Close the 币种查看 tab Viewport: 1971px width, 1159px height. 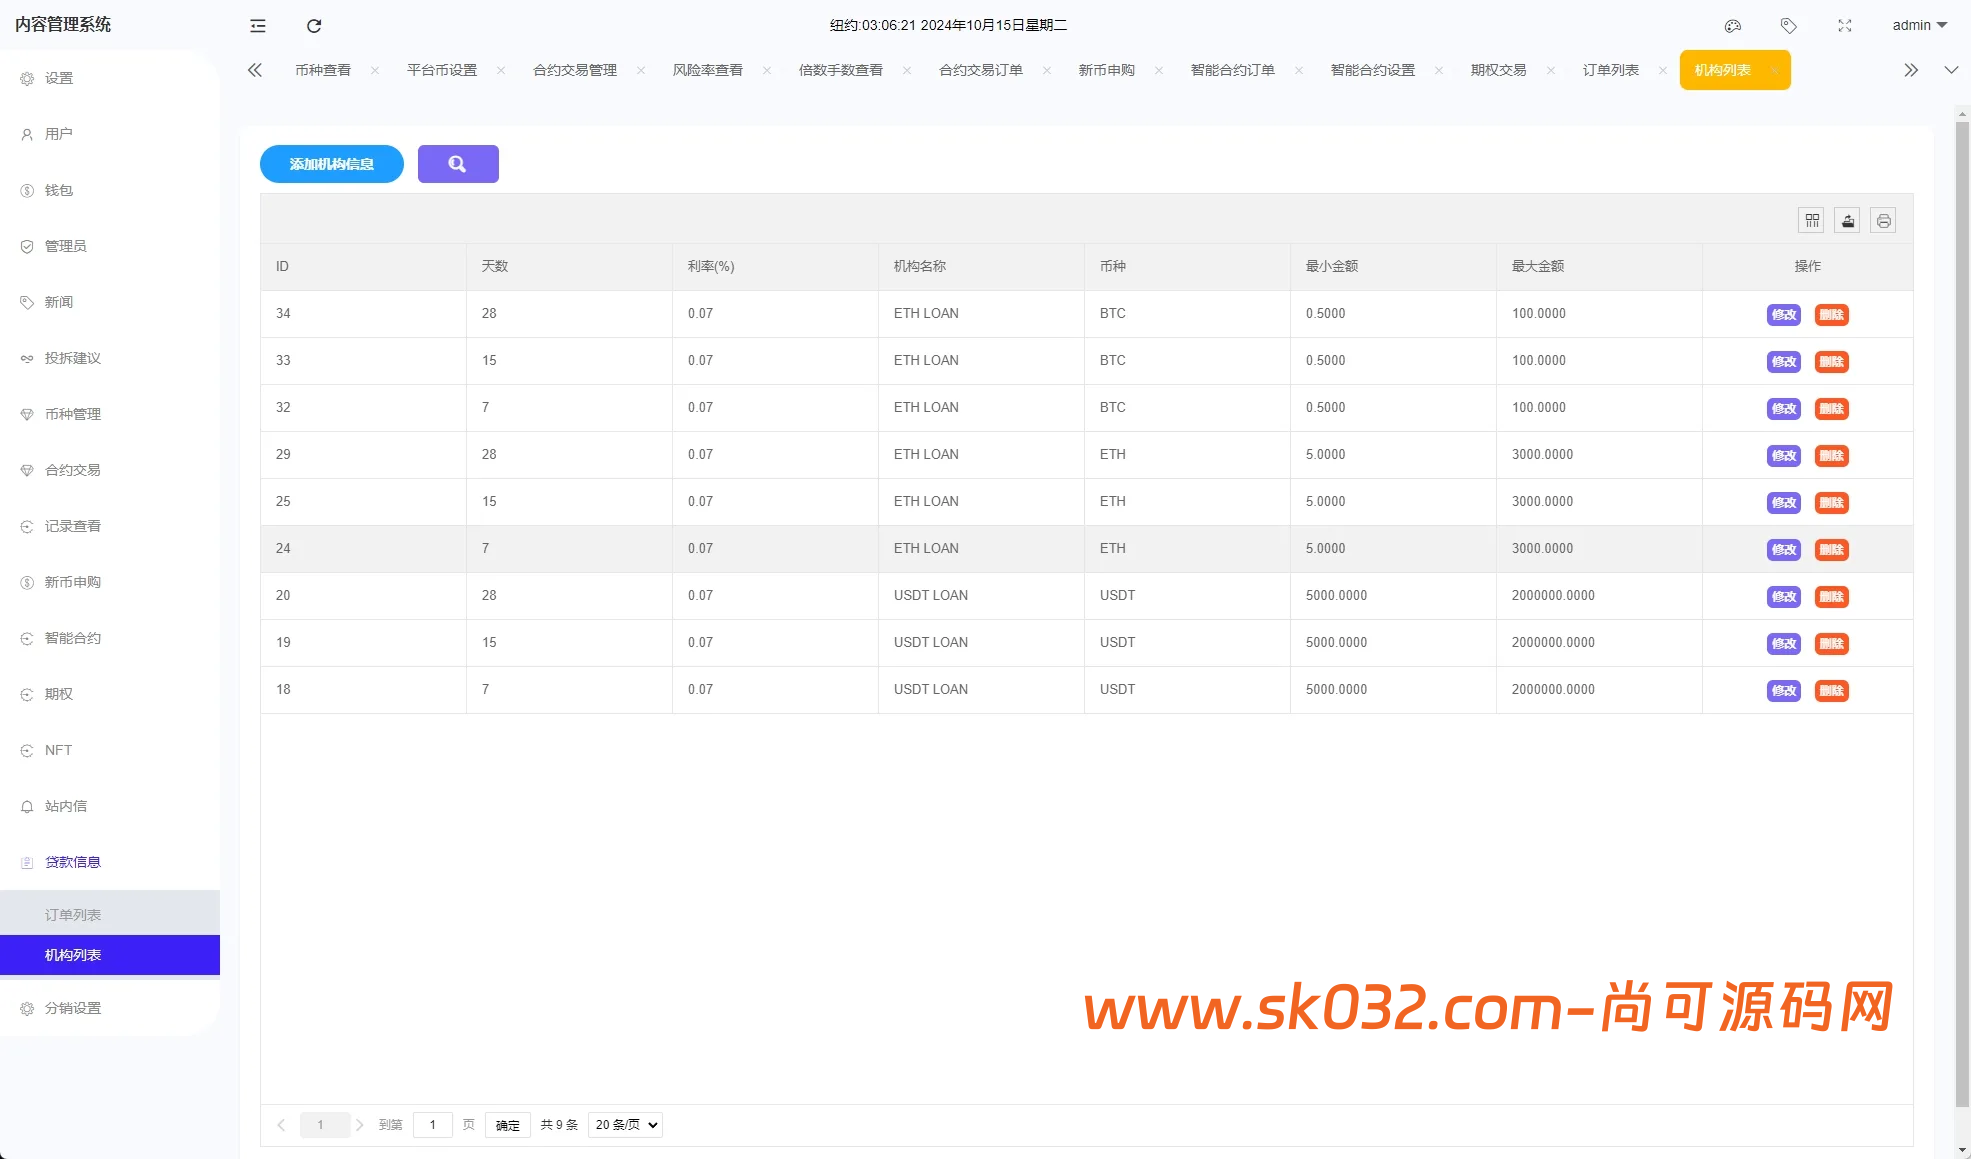(375, 70)
